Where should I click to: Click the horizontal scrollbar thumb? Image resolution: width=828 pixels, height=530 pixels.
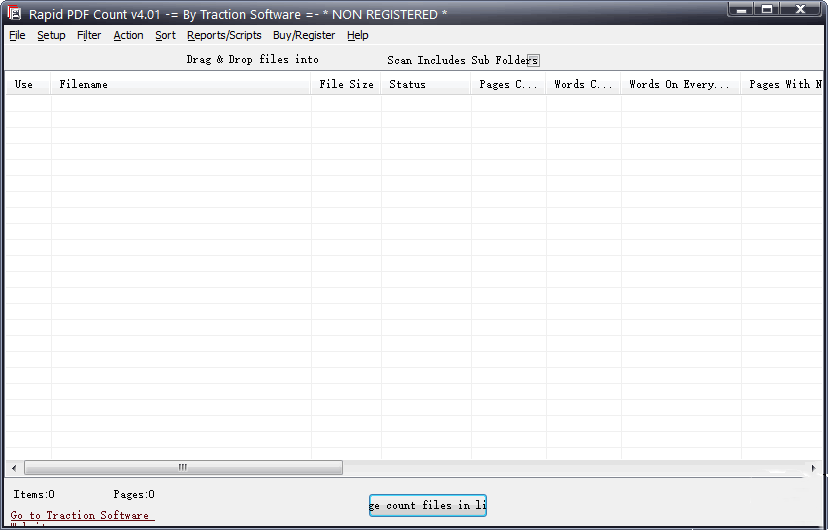pyautogui.click(x=183, y=468)
